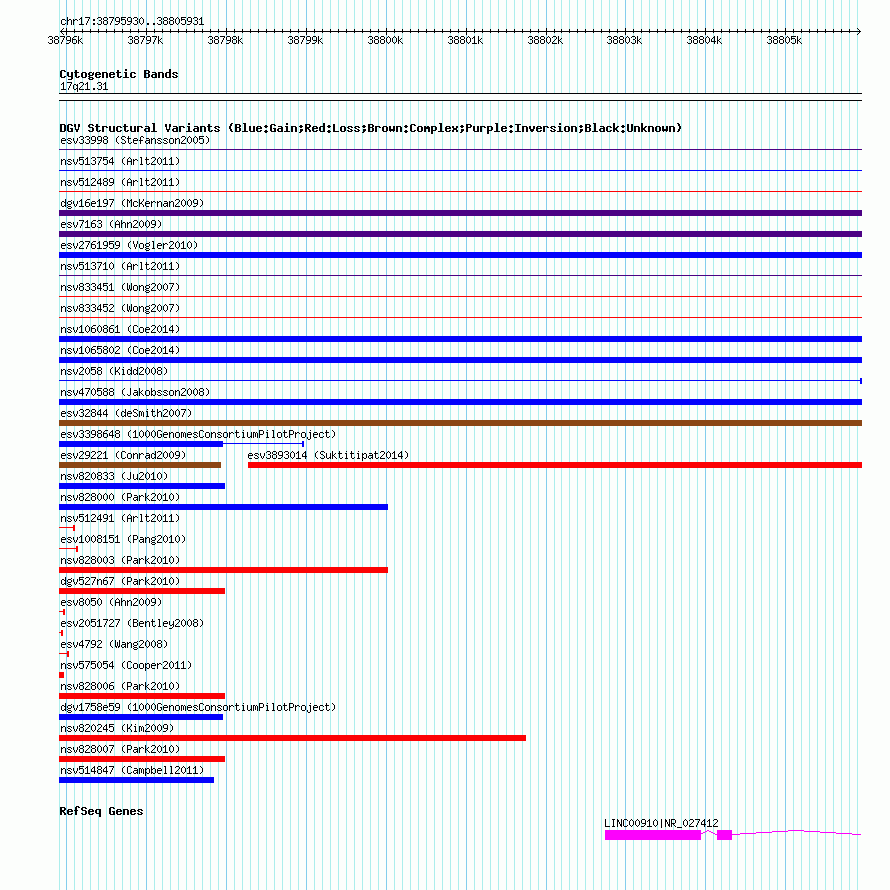Select nsv2058 (Kidd2008) label
Image resolution: width=890 pixels, height=890 pixels.
[114, 371]
